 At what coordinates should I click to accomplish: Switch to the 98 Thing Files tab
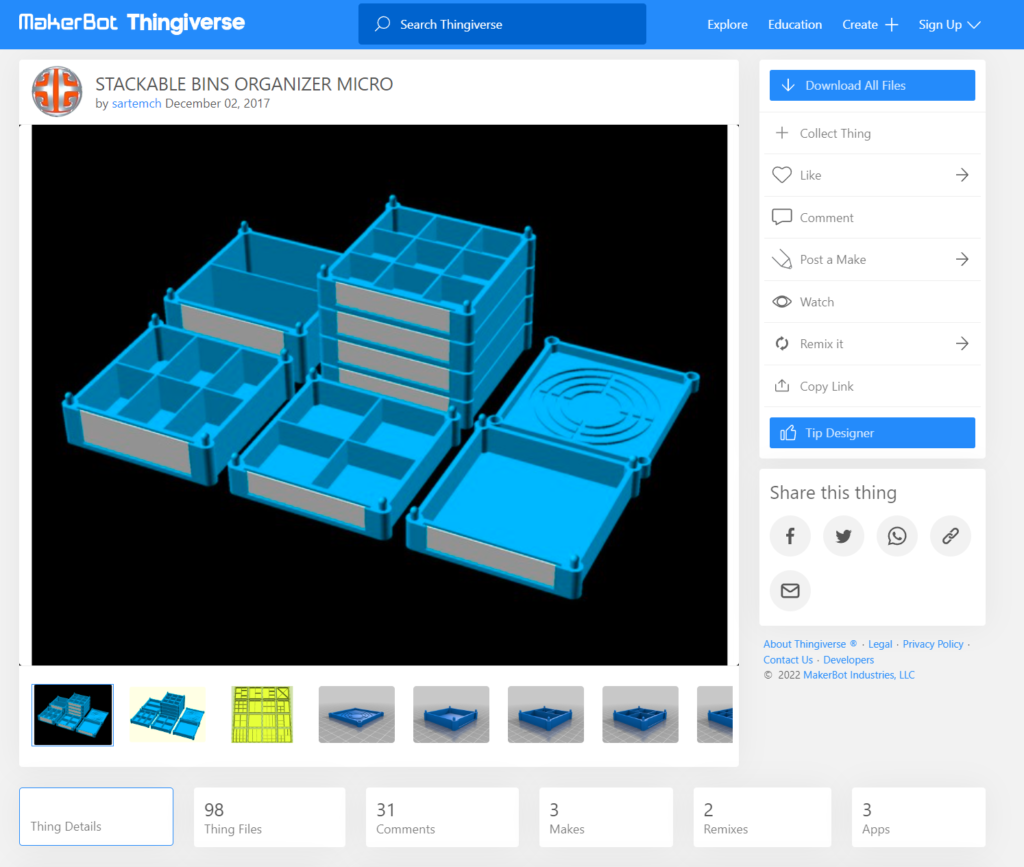click(x=269, y=817)
